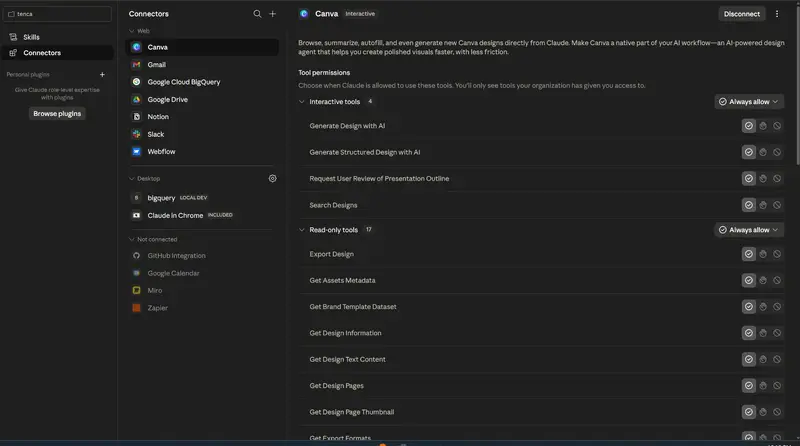Screen dimensions: 800x446
Task: Block the Generate Structured Design with AI tool
Action: pyautogui.click(x=777, y=152)
